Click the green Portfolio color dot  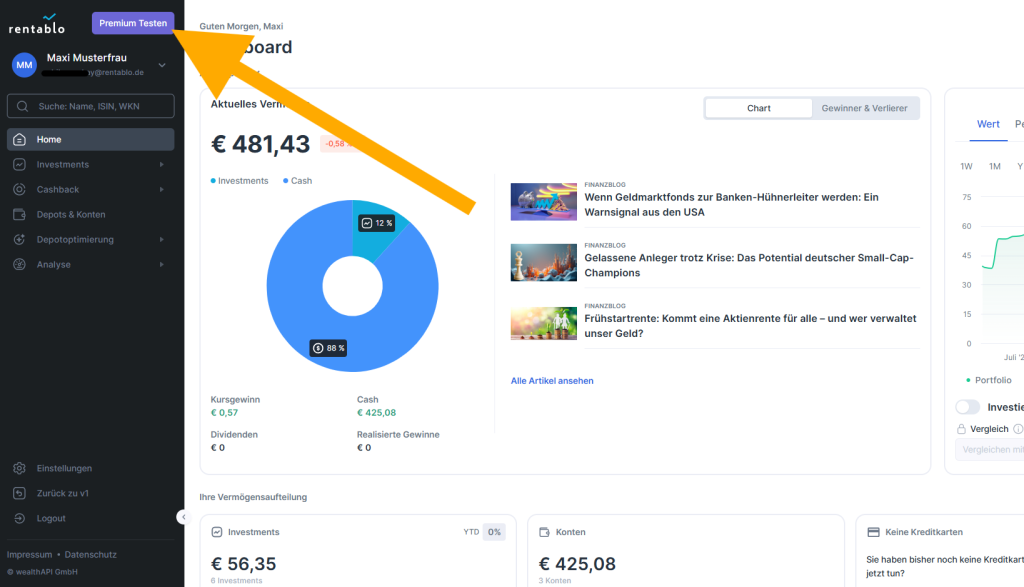[x=966, y=380]
